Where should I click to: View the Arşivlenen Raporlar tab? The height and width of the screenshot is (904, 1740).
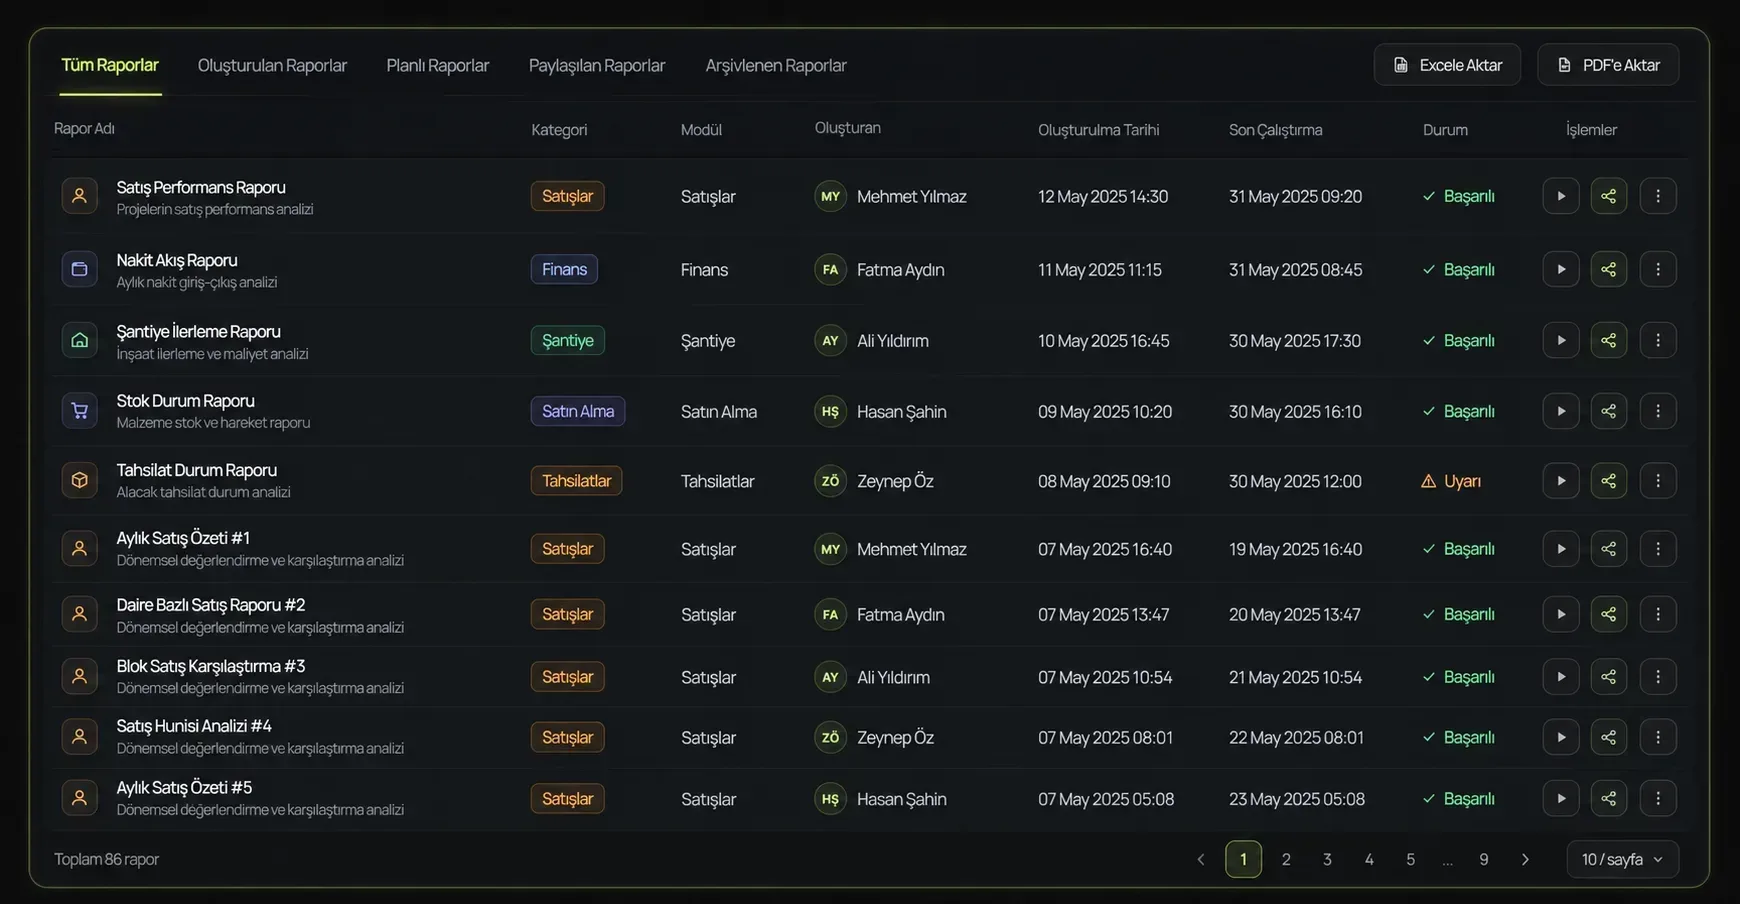point(776,65)
